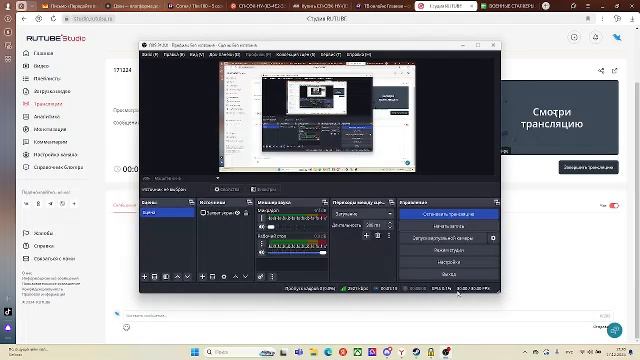Adjust microphone volume slider
This screenshot has width=640, height=360.
point(296,227)
